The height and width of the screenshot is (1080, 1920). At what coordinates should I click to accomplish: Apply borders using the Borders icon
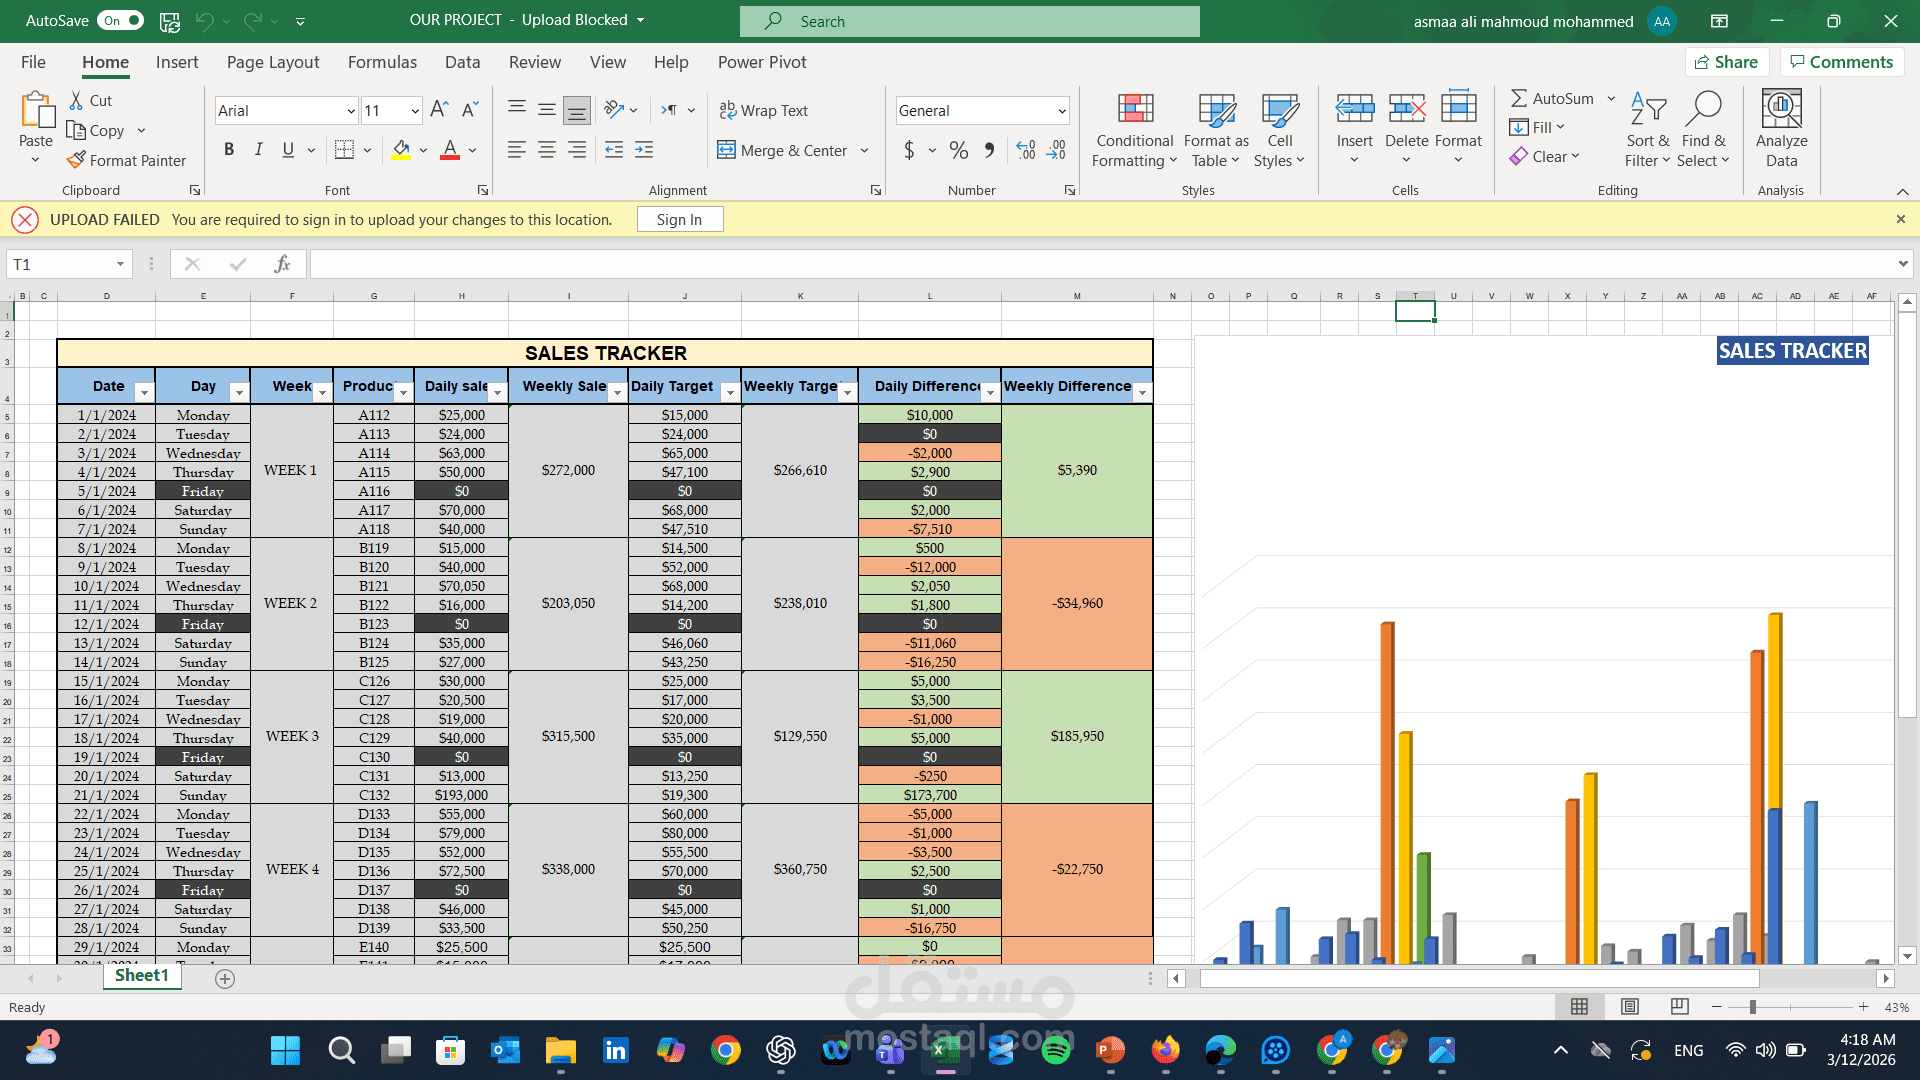pos(344,150)
